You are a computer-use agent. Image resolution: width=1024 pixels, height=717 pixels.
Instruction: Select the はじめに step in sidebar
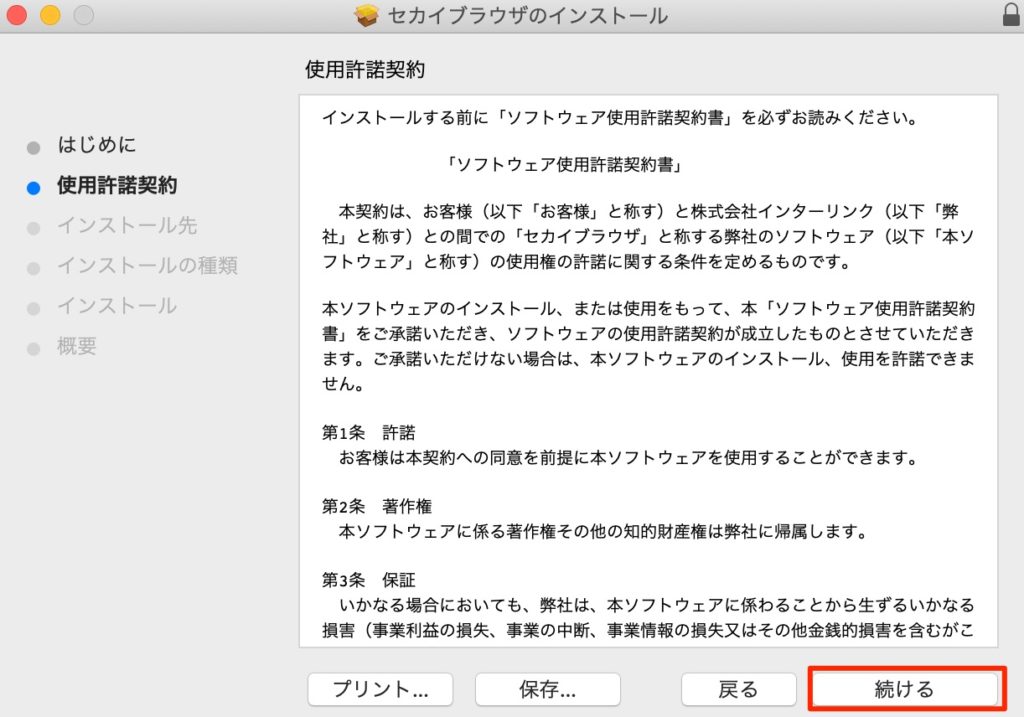pos(97,144)
